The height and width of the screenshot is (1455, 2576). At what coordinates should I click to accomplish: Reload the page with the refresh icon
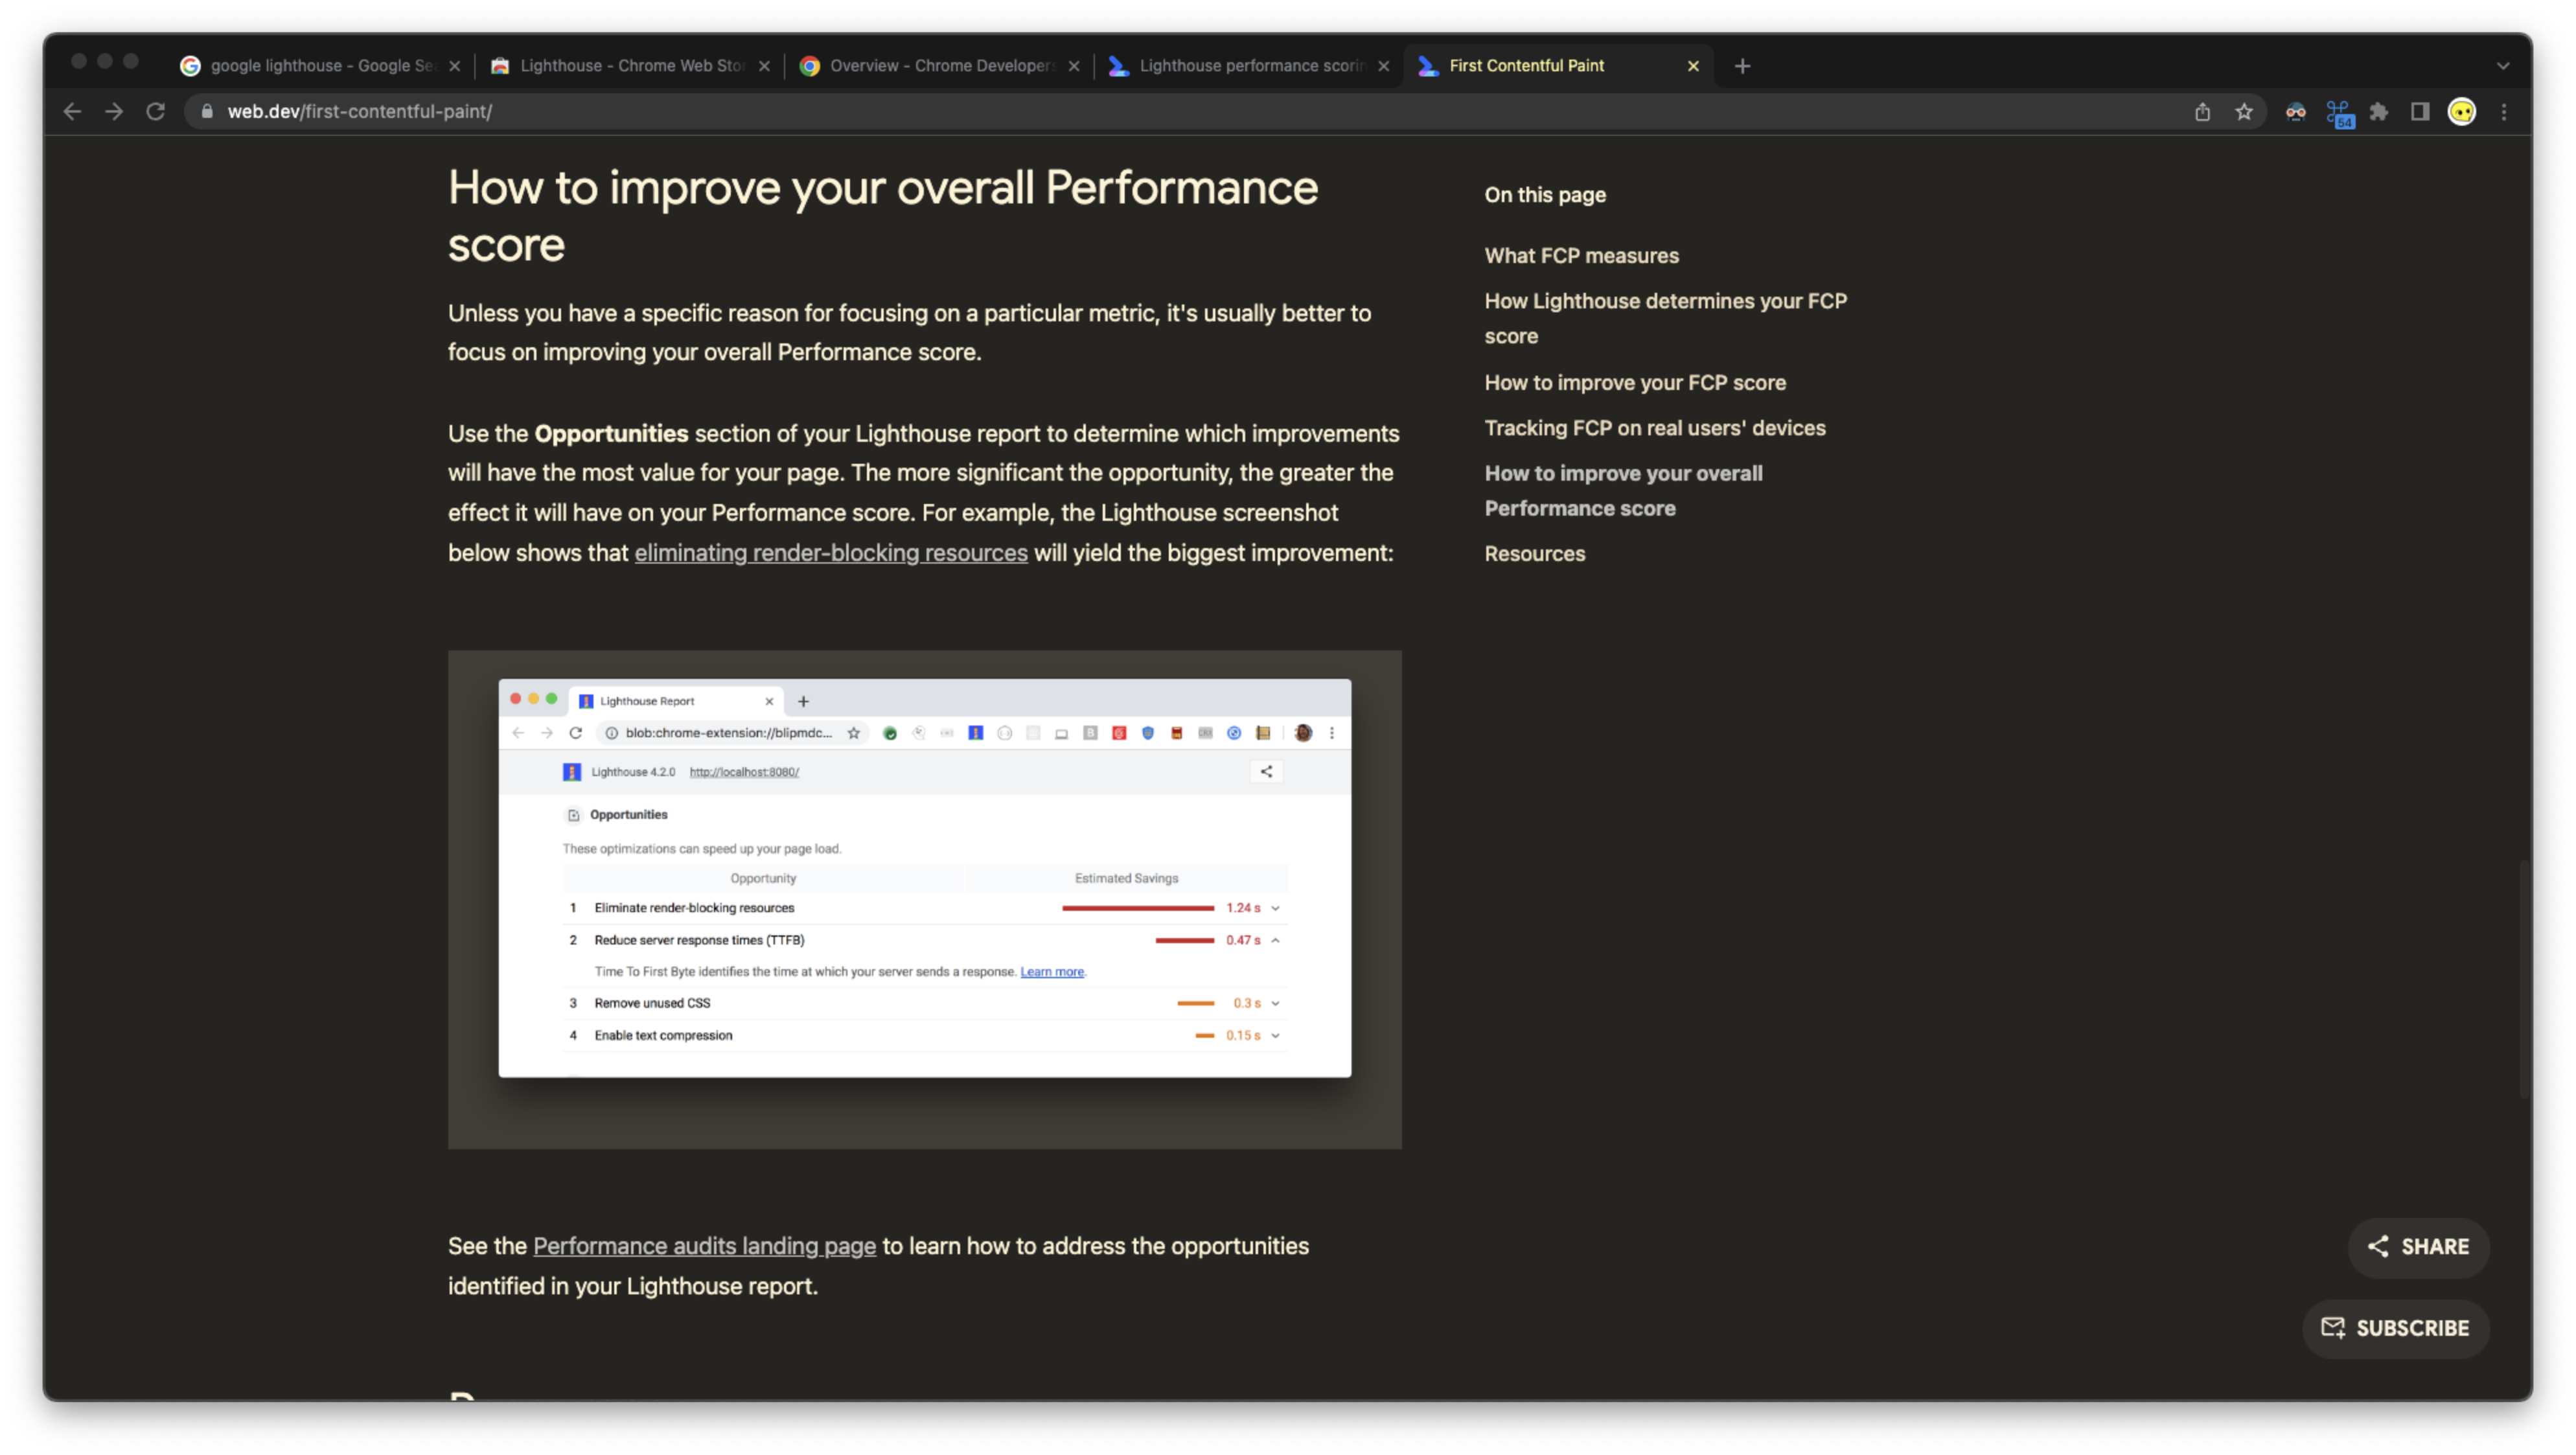pyautogui.click(x=155, y=112)
